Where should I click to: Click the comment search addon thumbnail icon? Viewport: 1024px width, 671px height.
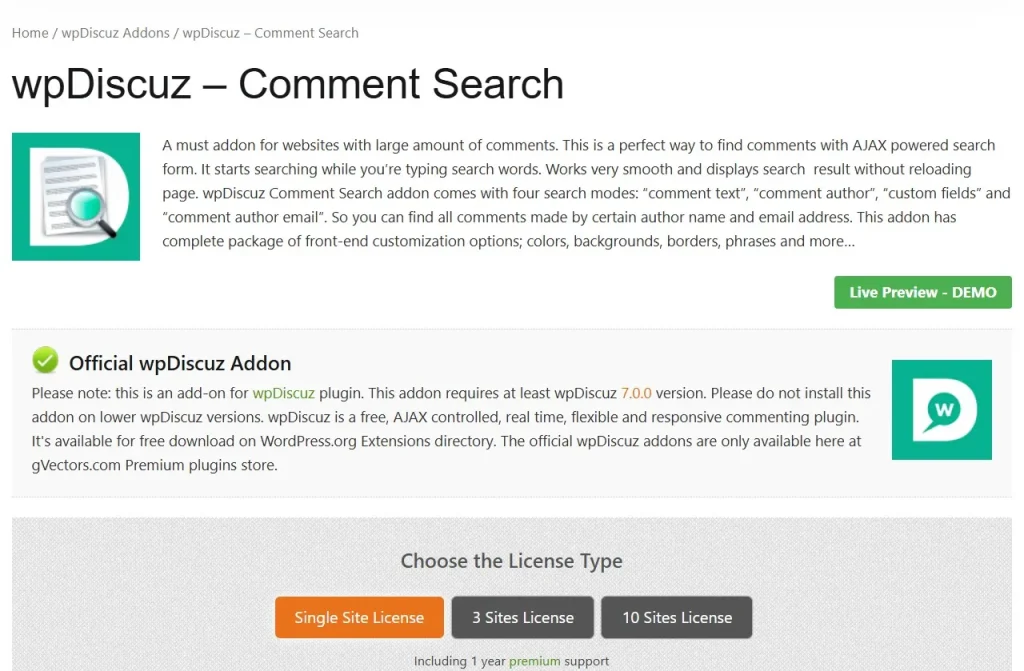click(x=75, y=196)
